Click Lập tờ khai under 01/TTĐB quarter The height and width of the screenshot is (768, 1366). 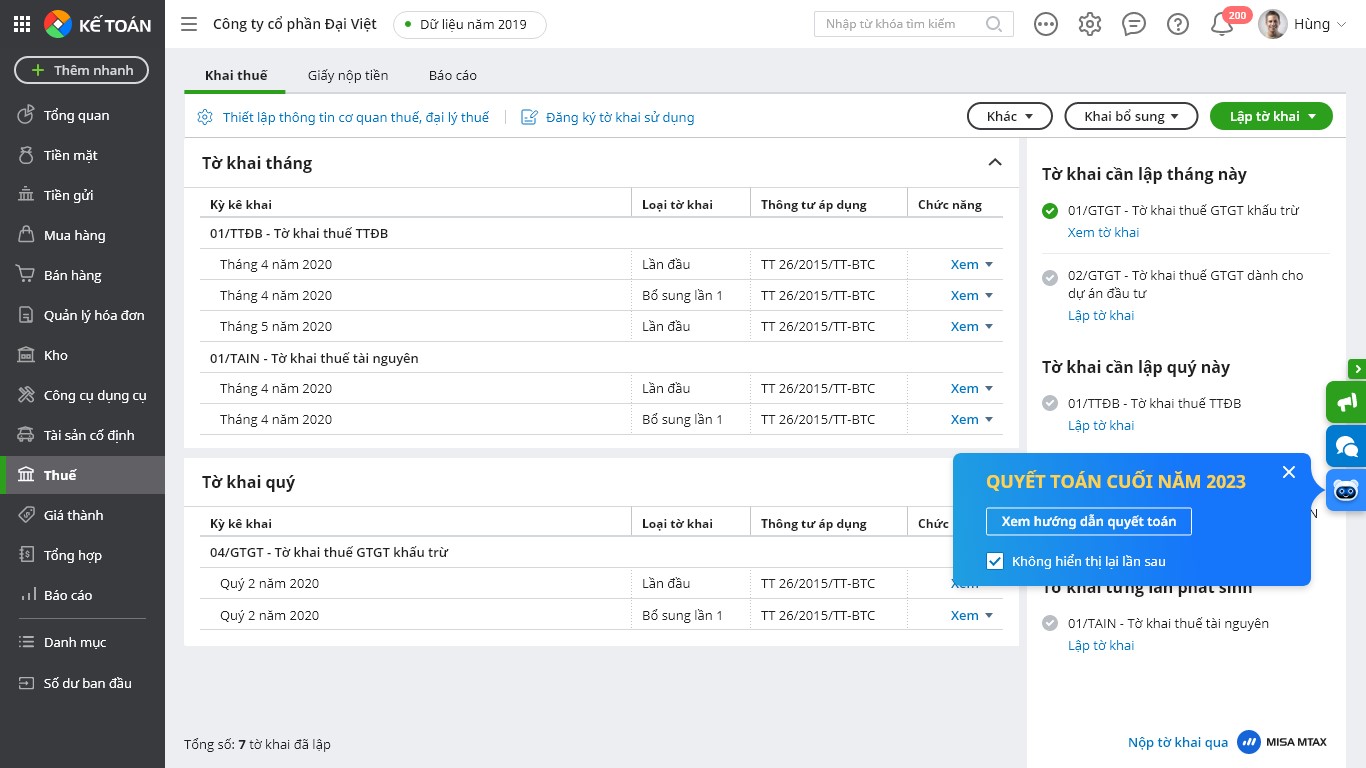pos(1101,425)
